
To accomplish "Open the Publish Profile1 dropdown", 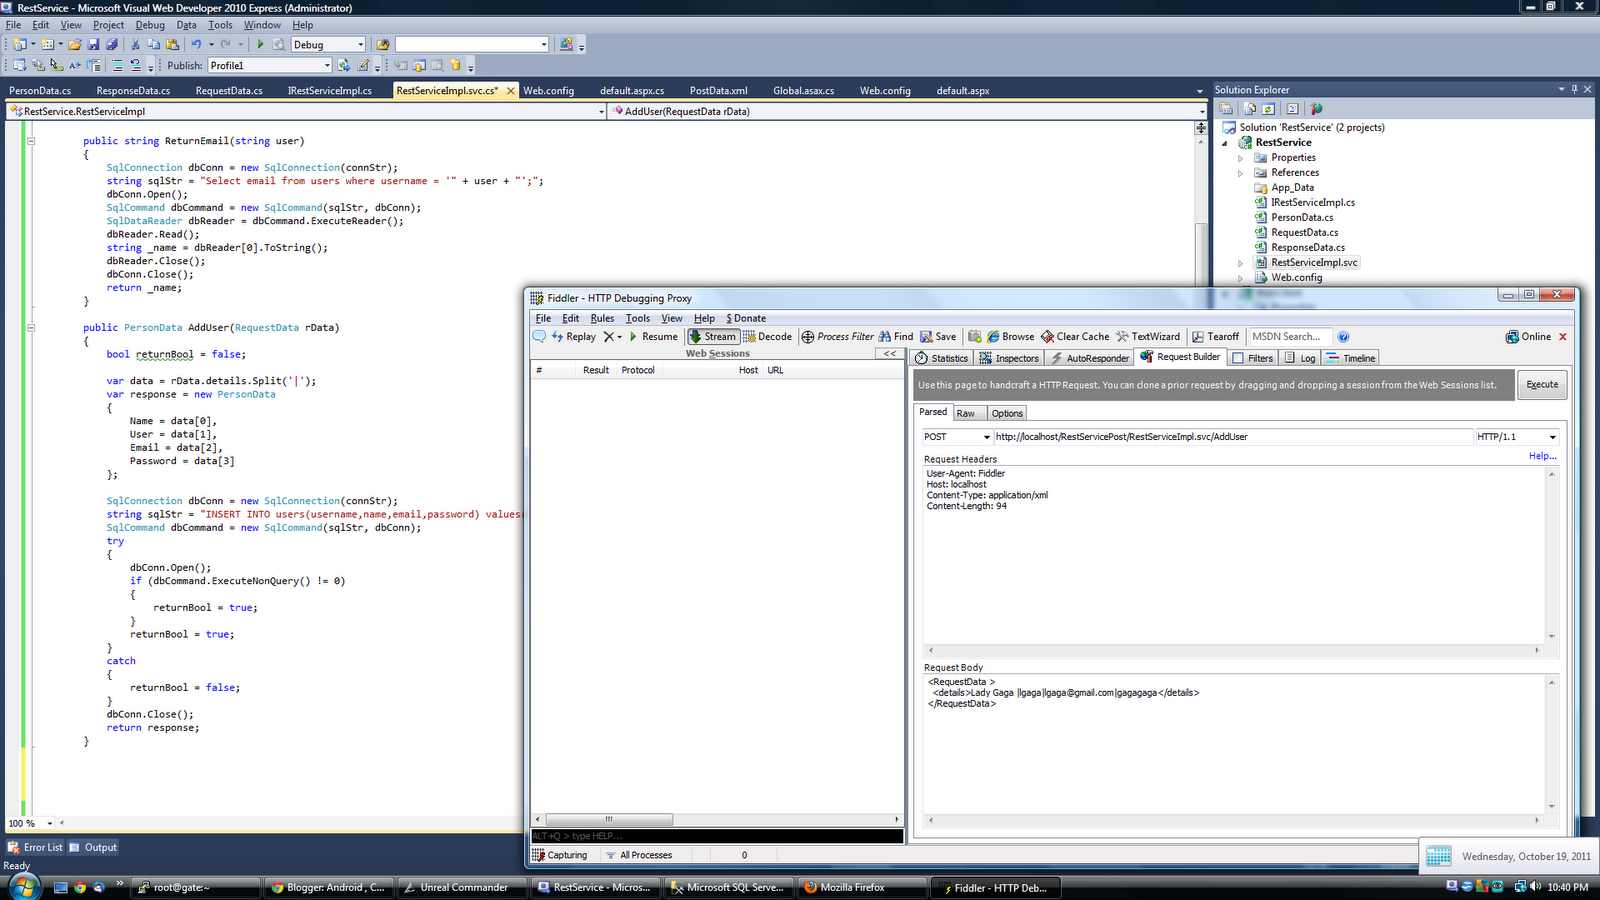I will click(x=327, y=65).
